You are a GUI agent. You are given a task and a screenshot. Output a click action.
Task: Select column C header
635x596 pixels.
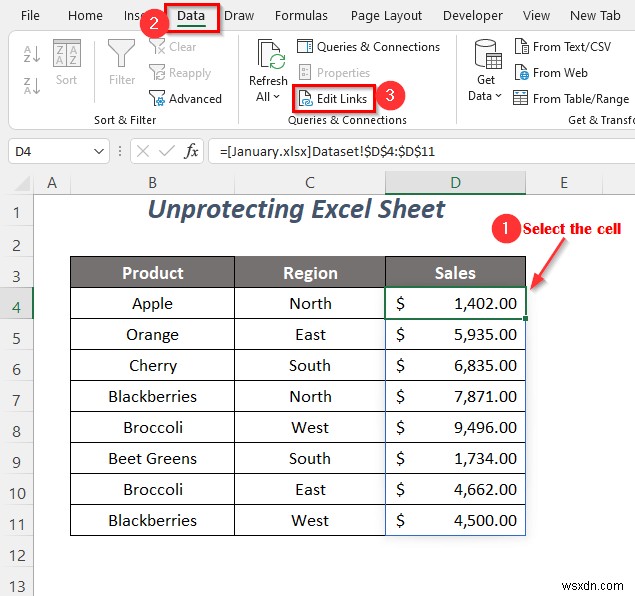310,183
